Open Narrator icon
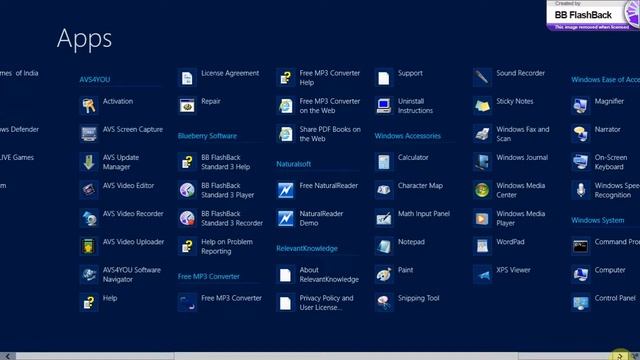Image resolution: width=640 pixels, height=360 pixels. [580, 134]
